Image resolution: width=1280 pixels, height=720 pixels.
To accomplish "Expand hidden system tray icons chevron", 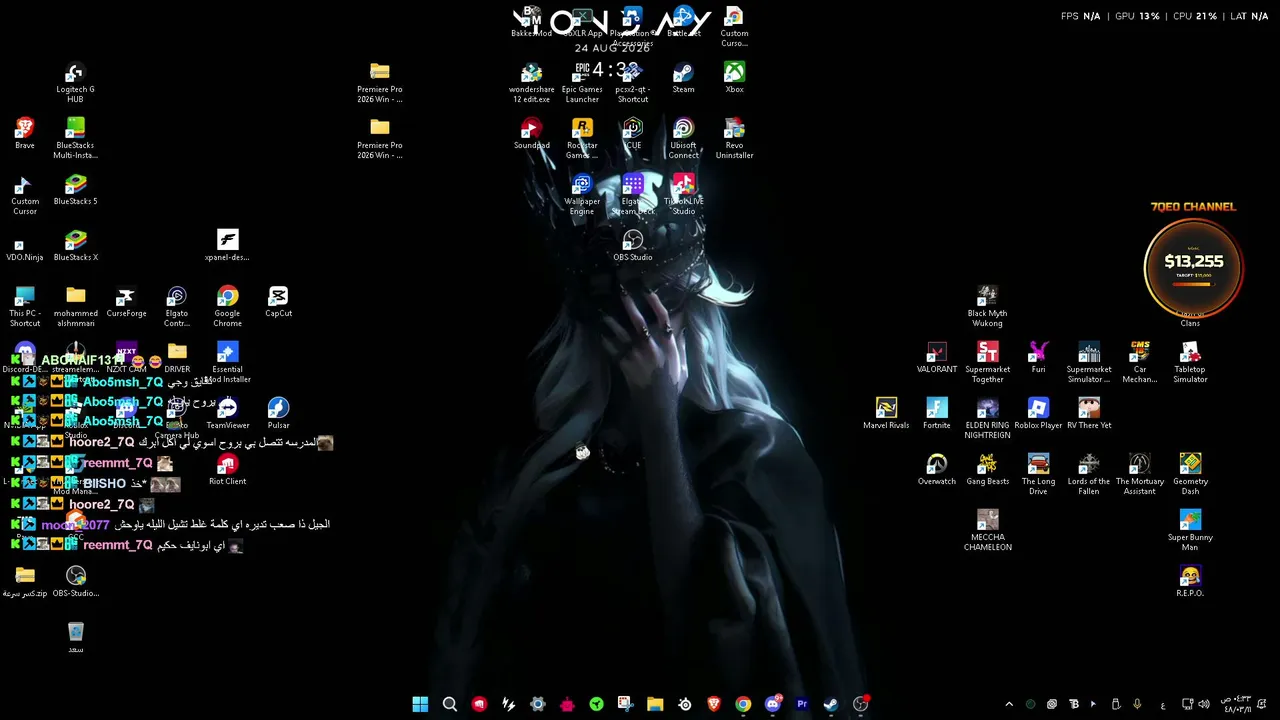I will point(1009,704).
